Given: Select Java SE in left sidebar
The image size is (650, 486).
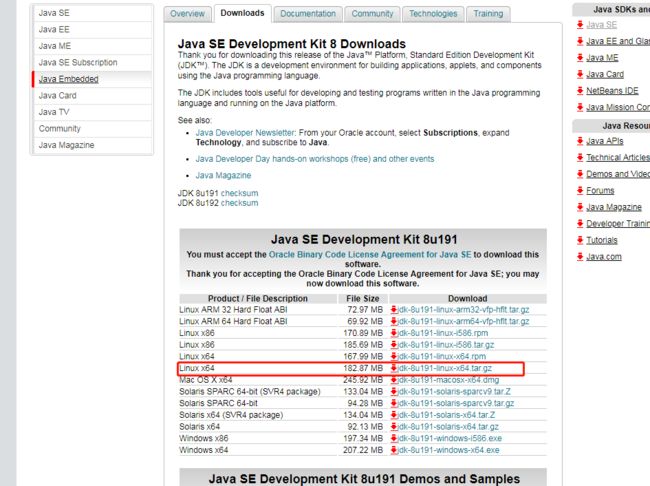Looking at the screenshot, I should pyautogui.click(x=92, y=13).
